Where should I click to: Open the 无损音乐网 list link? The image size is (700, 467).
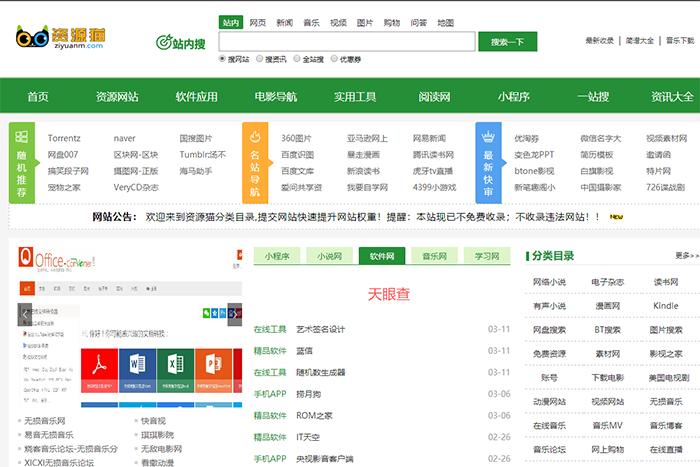click(45, 421)
